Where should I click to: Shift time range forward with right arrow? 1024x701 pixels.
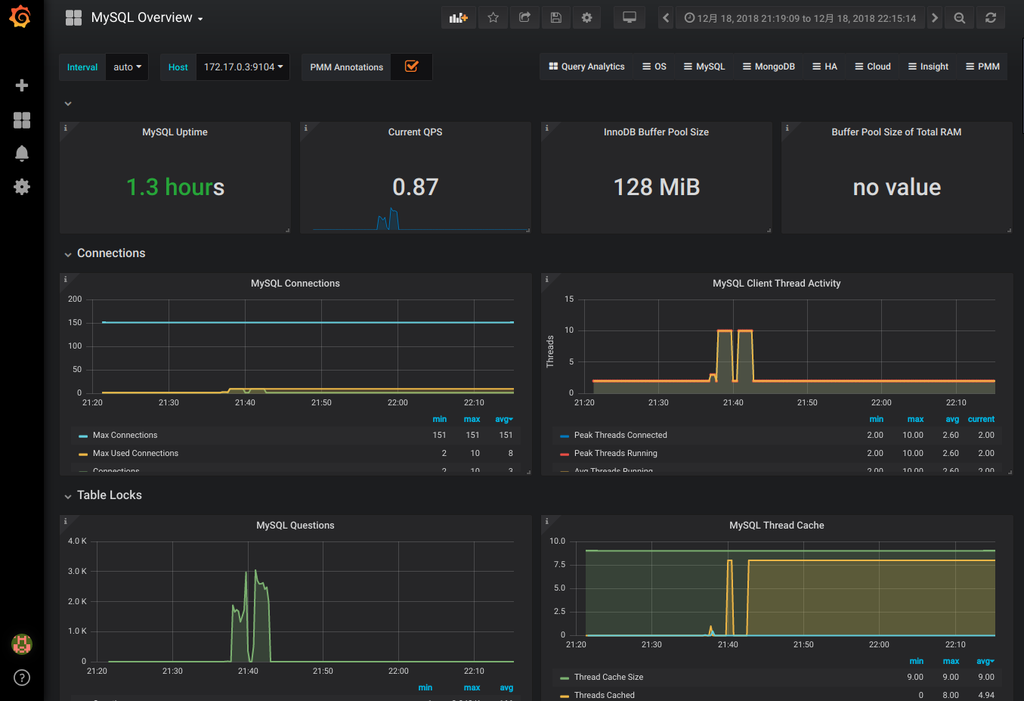click(x=935, y=18)
